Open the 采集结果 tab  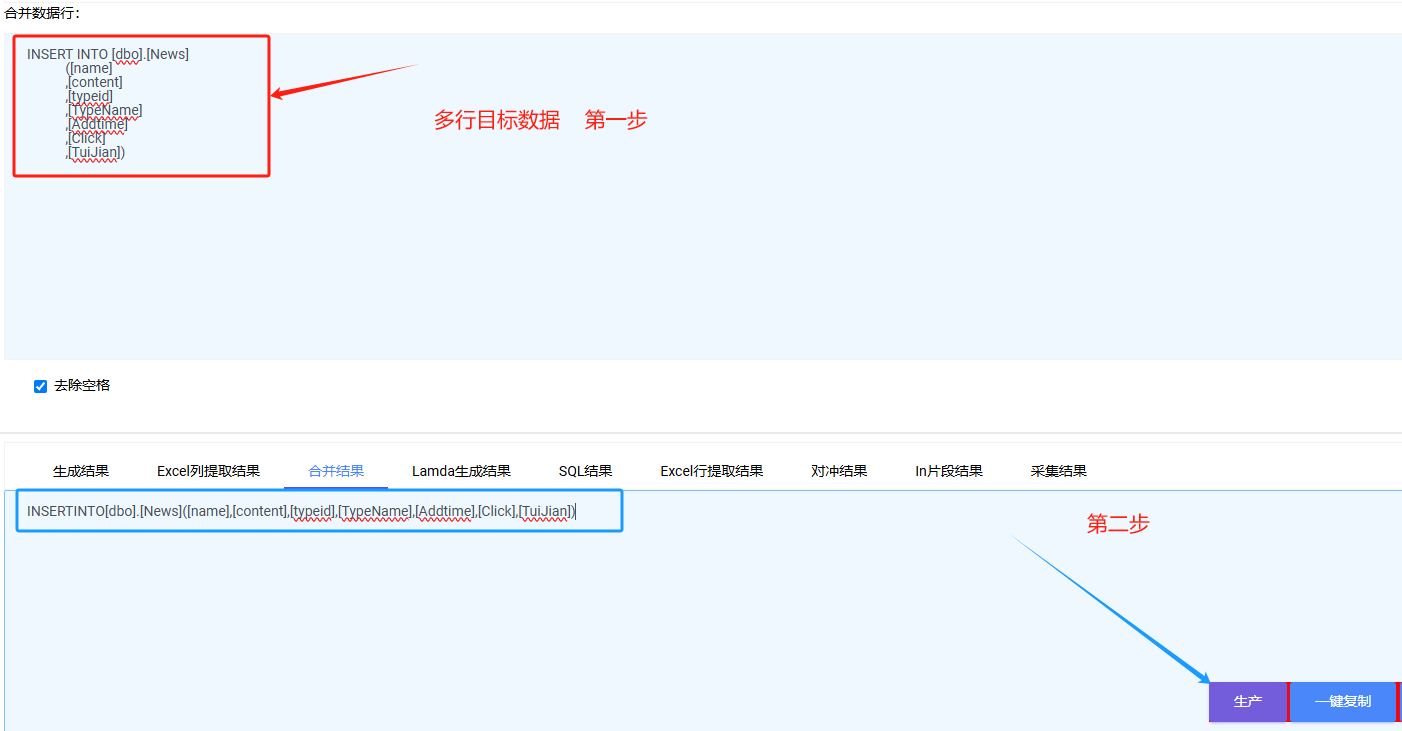[1058, 471]
